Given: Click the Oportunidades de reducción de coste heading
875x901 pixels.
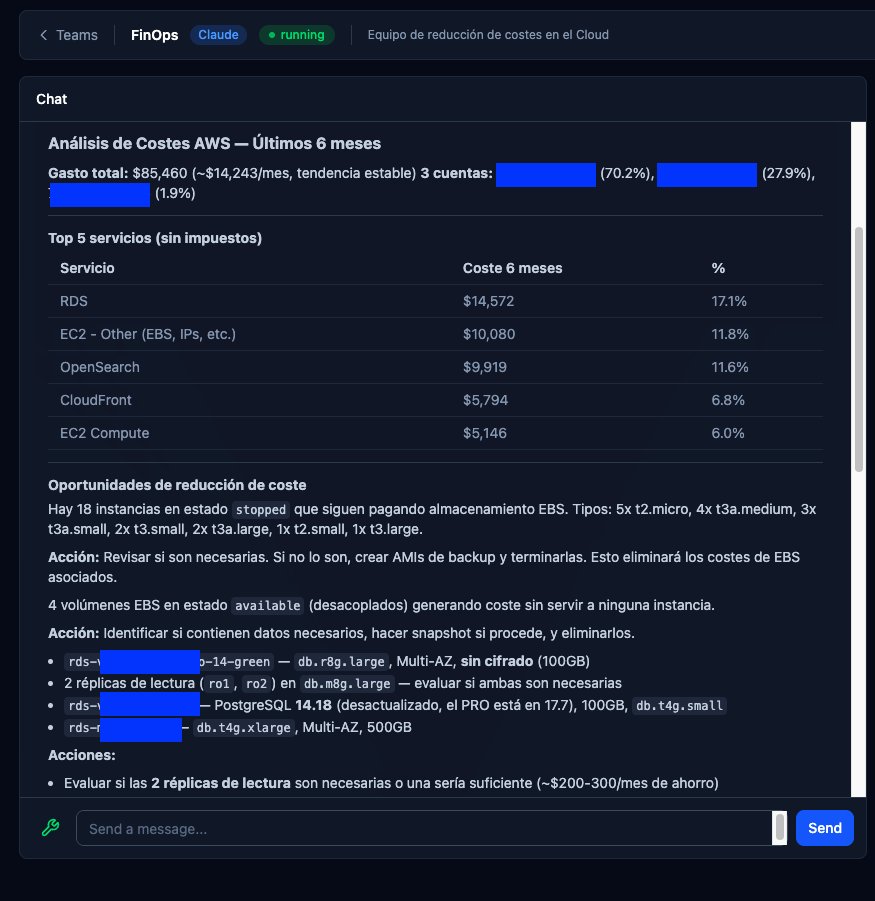Looking at the screenshot, I should (x=177, y=485).
